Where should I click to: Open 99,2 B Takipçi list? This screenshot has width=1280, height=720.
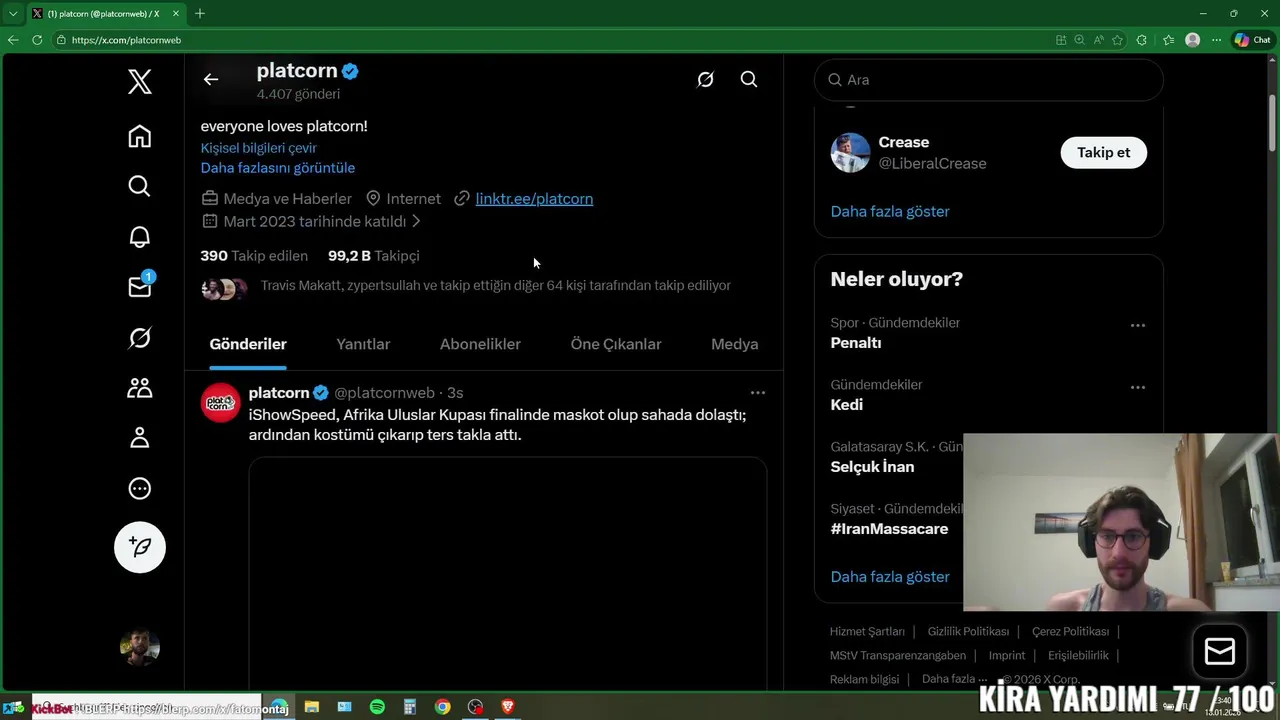click(374, 256)
